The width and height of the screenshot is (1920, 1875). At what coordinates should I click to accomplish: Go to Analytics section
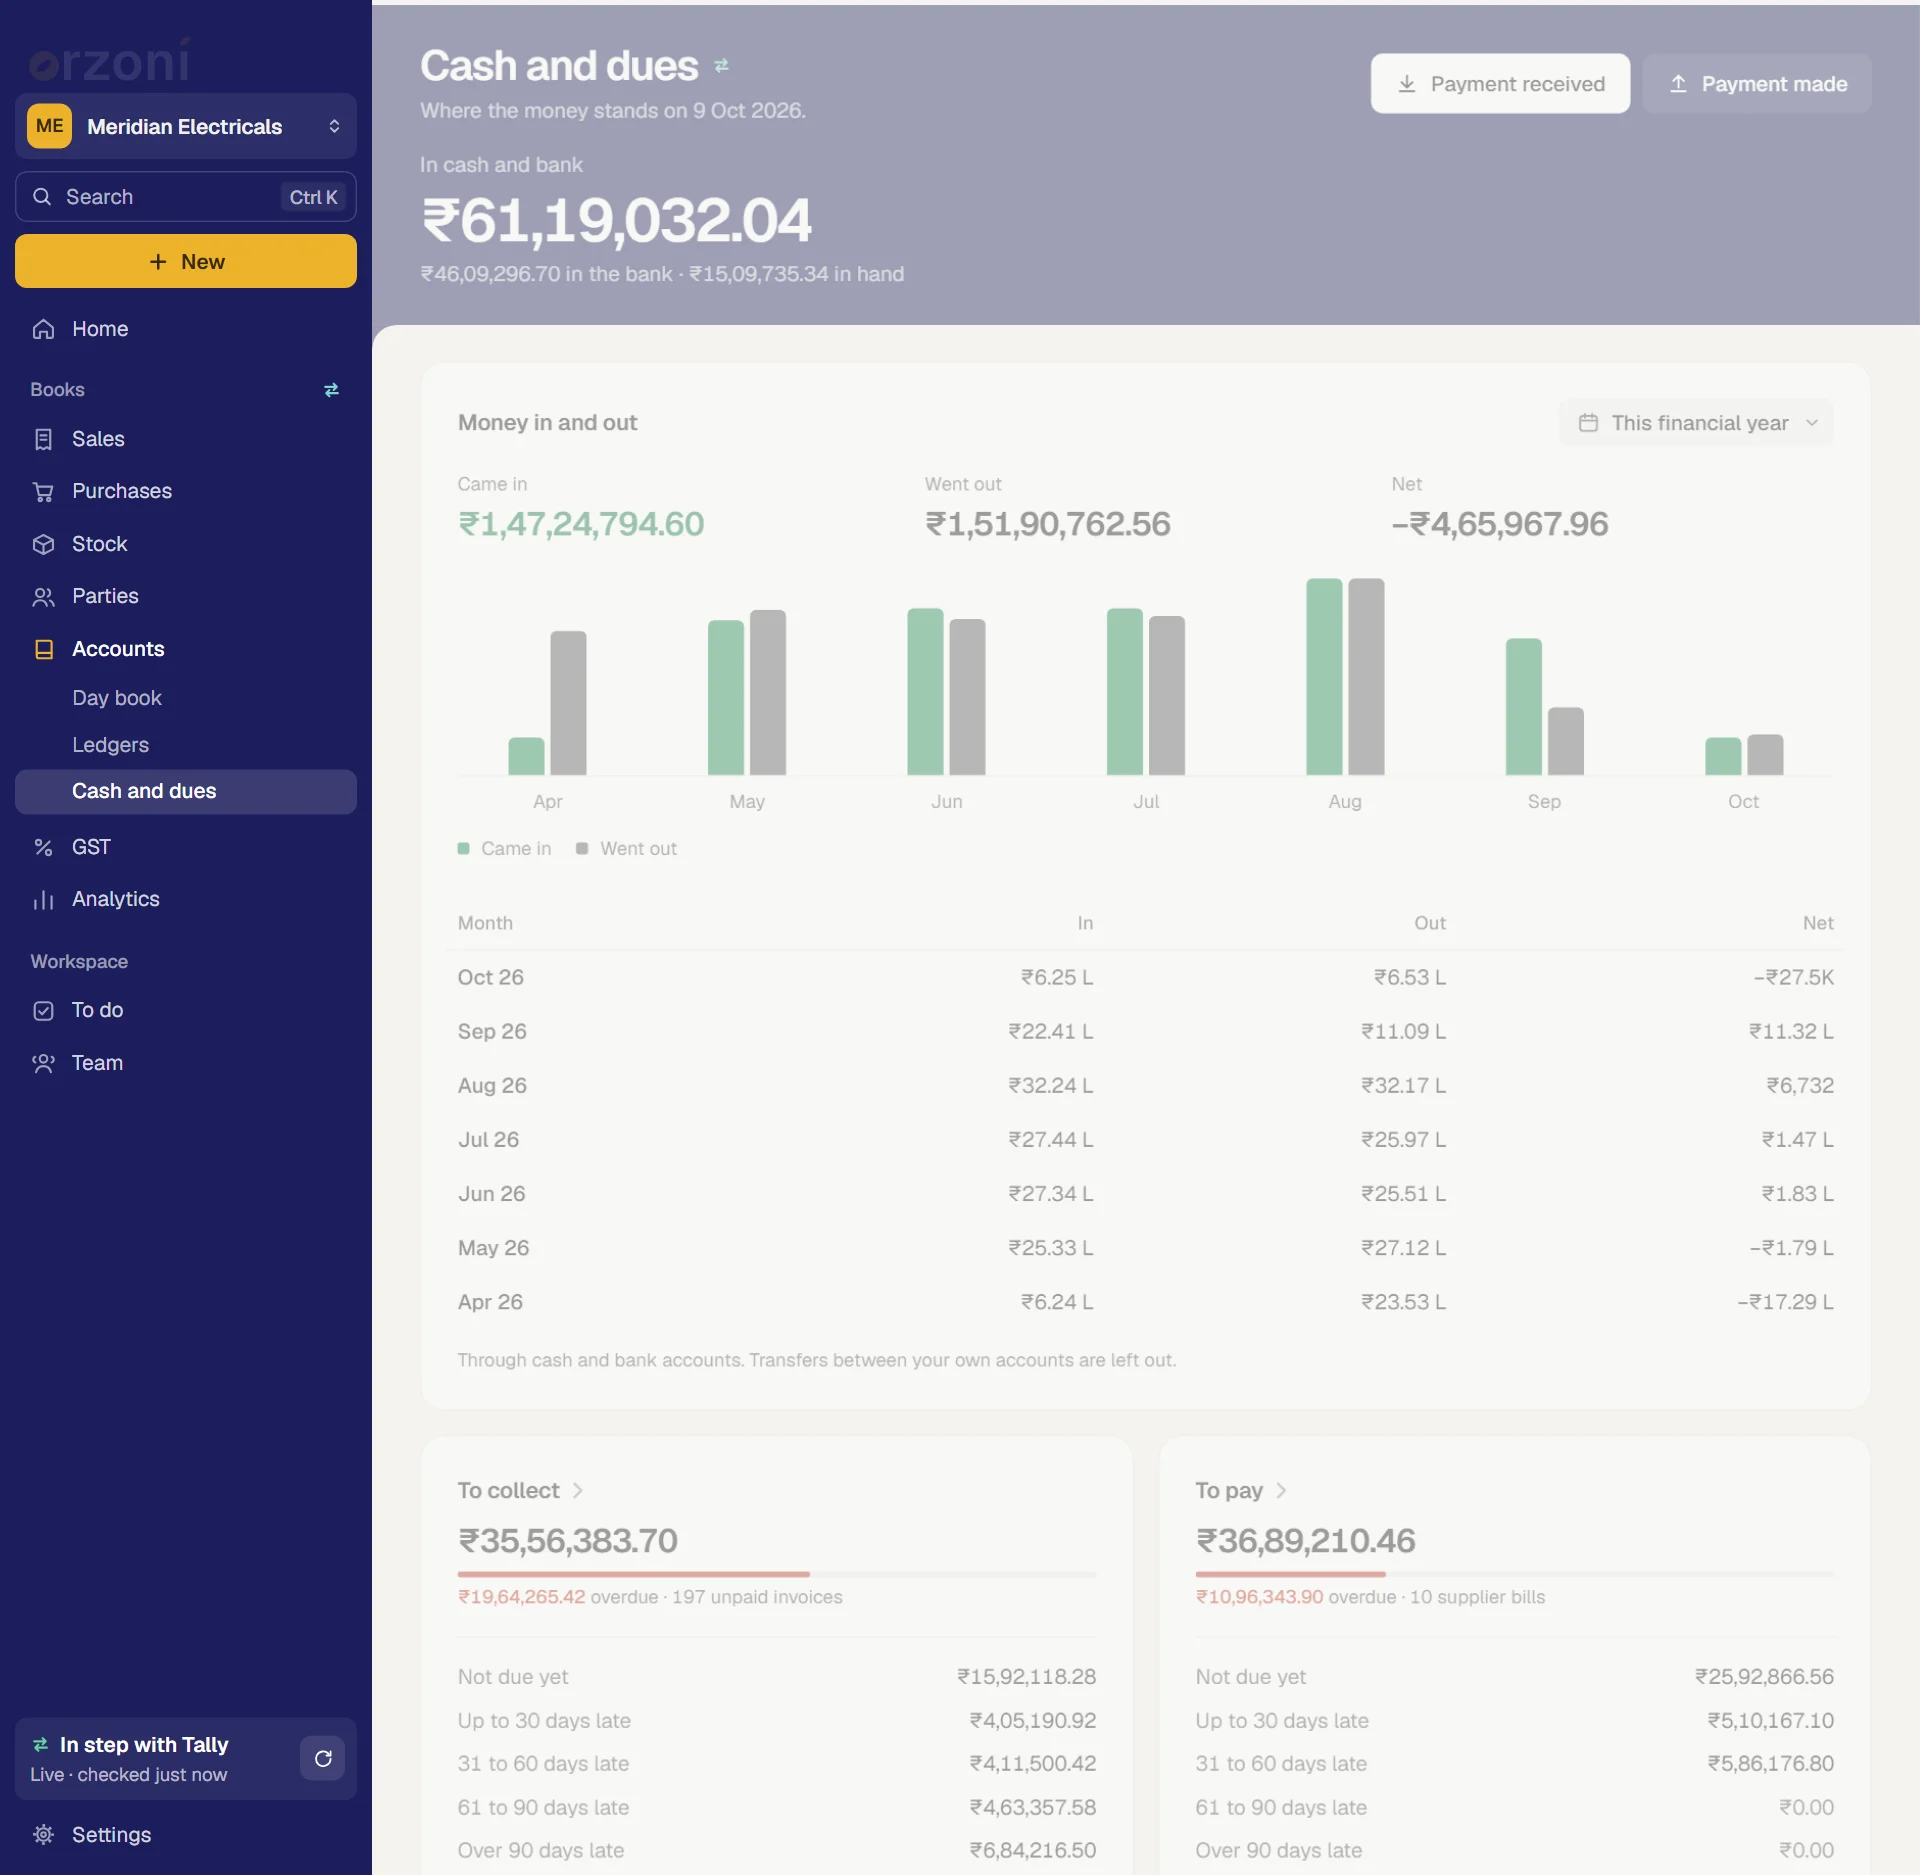(x=186, y=899)
